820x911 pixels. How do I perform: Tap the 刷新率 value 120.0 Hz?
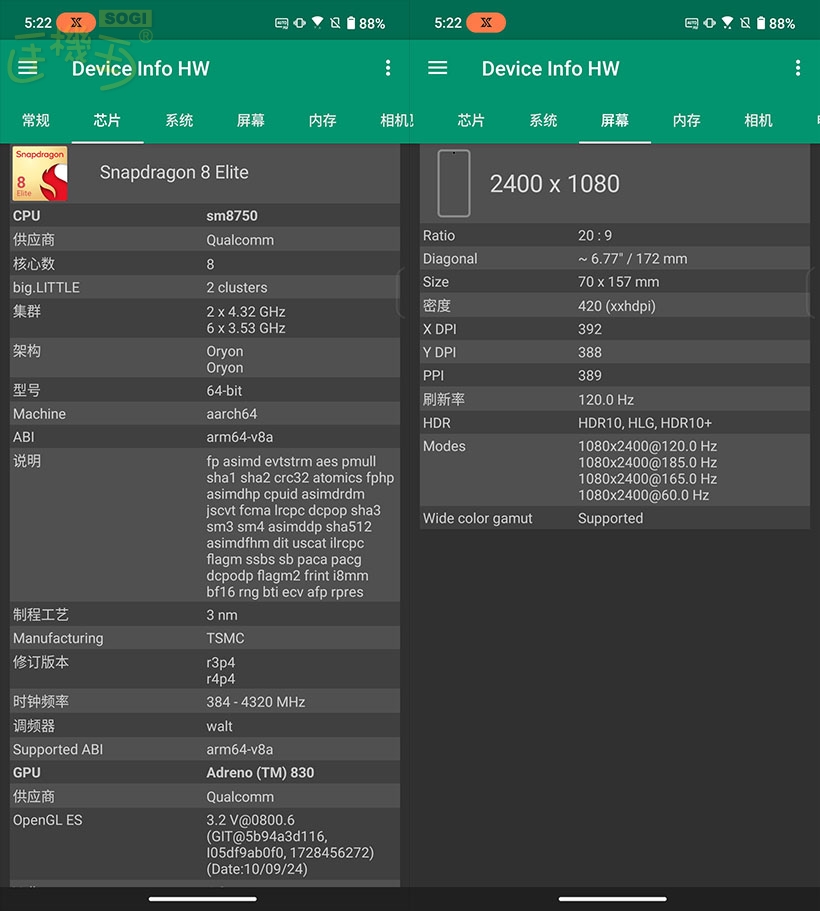[606, 400]
